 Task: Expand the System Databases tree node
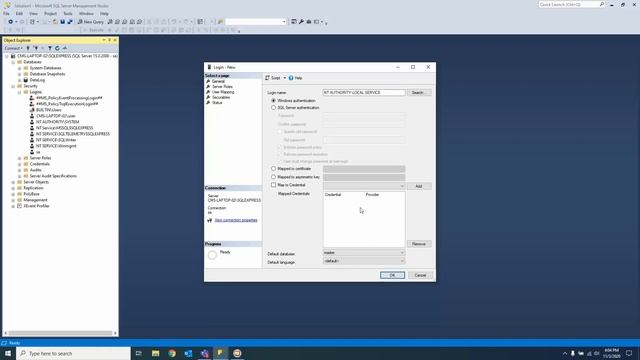(19, 68)
